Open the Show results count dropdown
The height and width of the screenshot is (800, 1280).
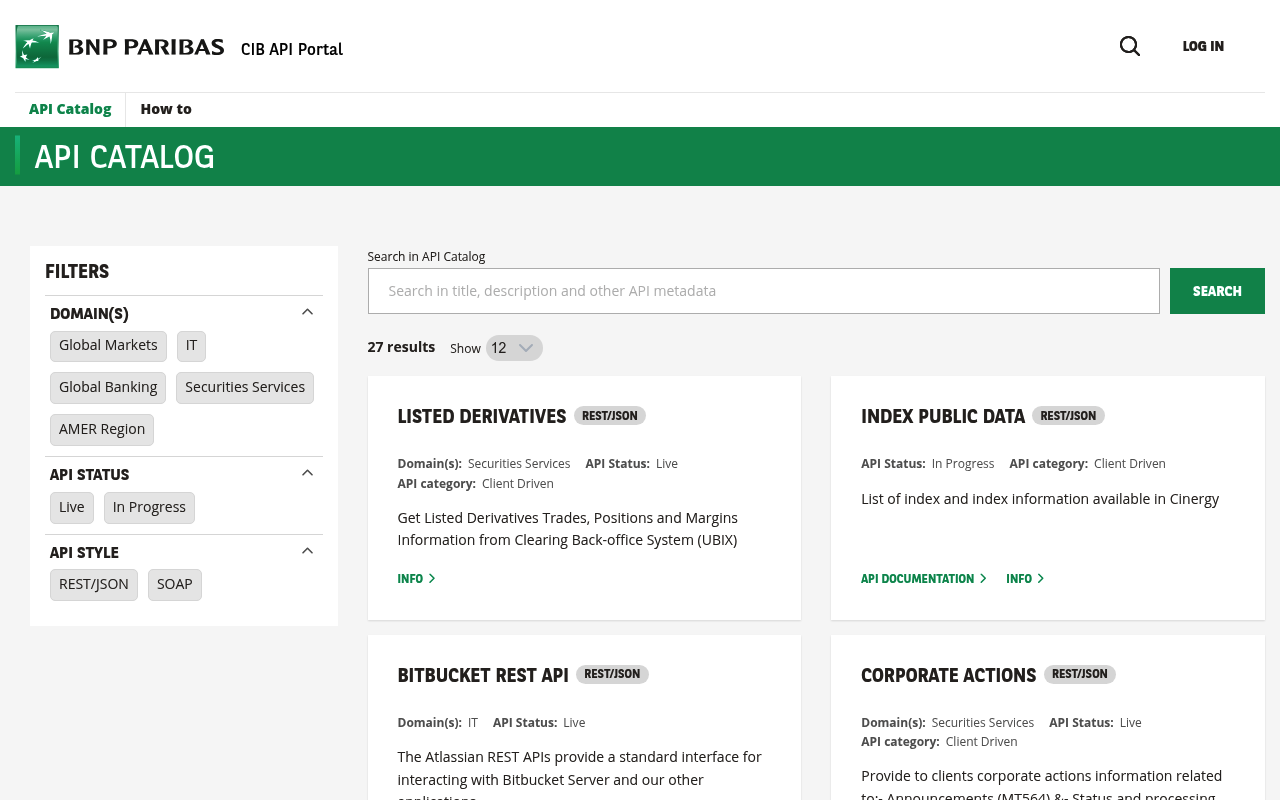(x=514, y=348)
